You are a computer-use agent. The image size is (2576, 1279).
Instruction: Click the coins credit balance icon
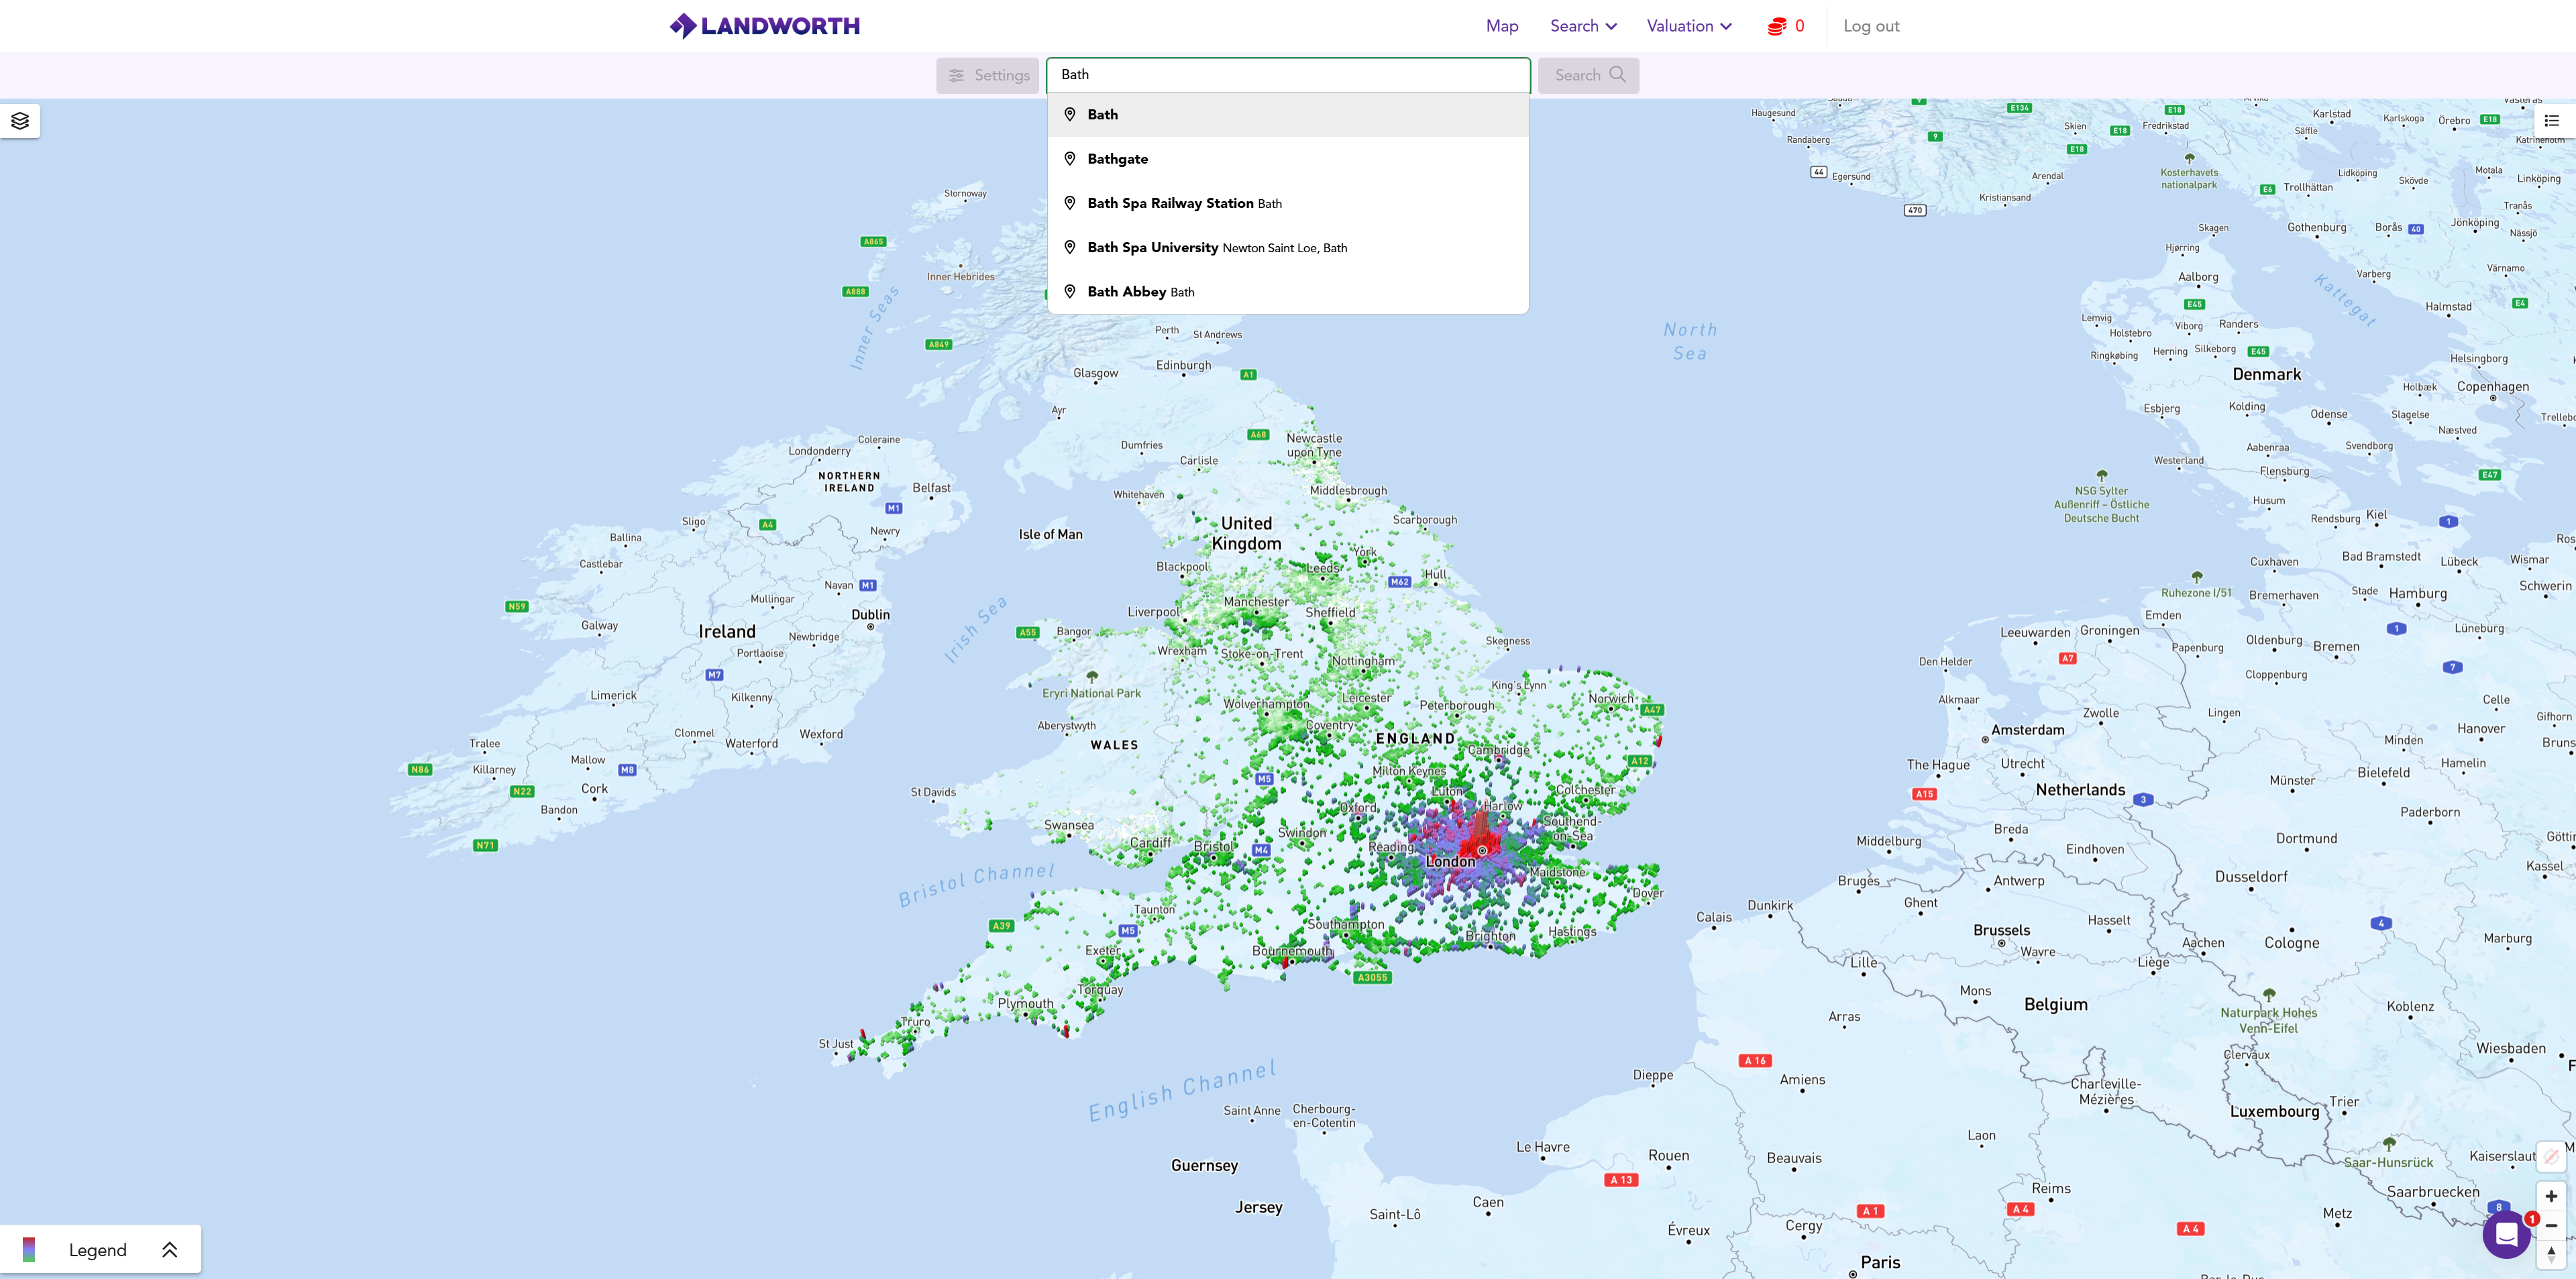(x=1776, y=26)
